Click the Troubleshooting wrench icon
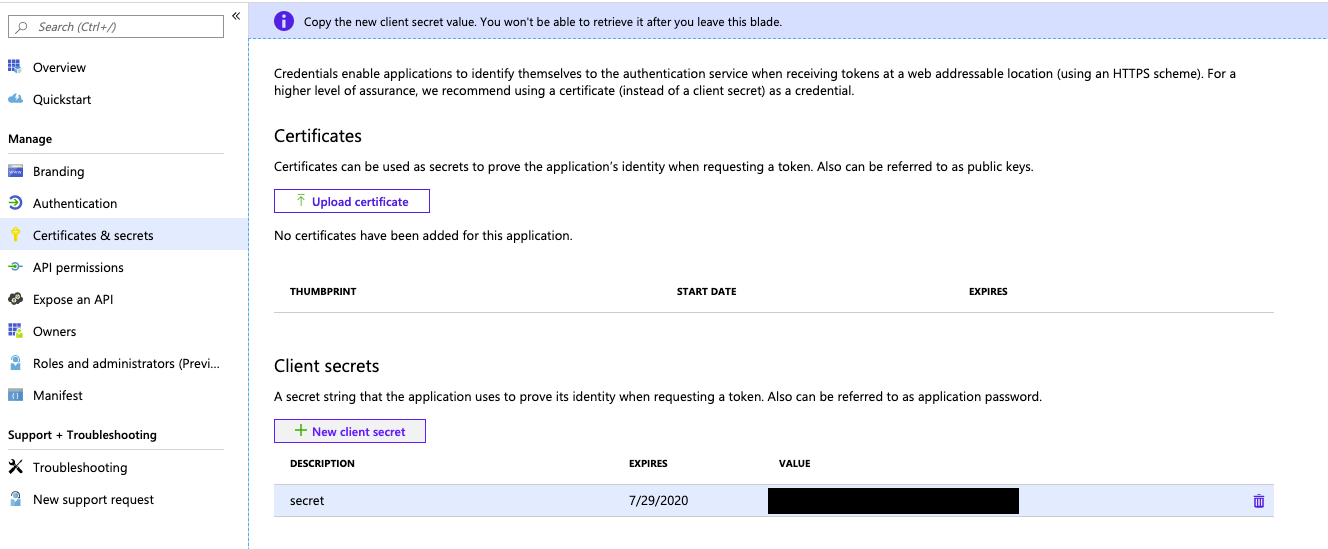 pyautogui.click(x=15, y=467)
